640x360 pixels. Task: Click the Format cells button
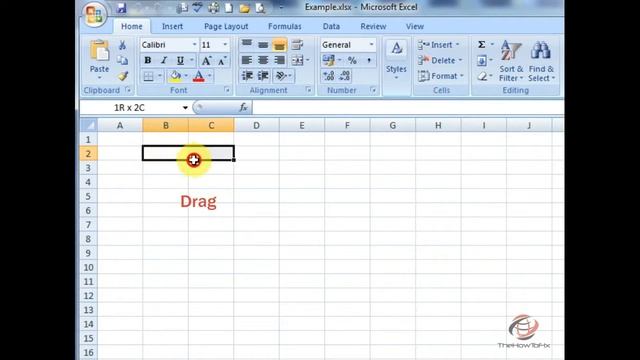click(x=441, y=76)
